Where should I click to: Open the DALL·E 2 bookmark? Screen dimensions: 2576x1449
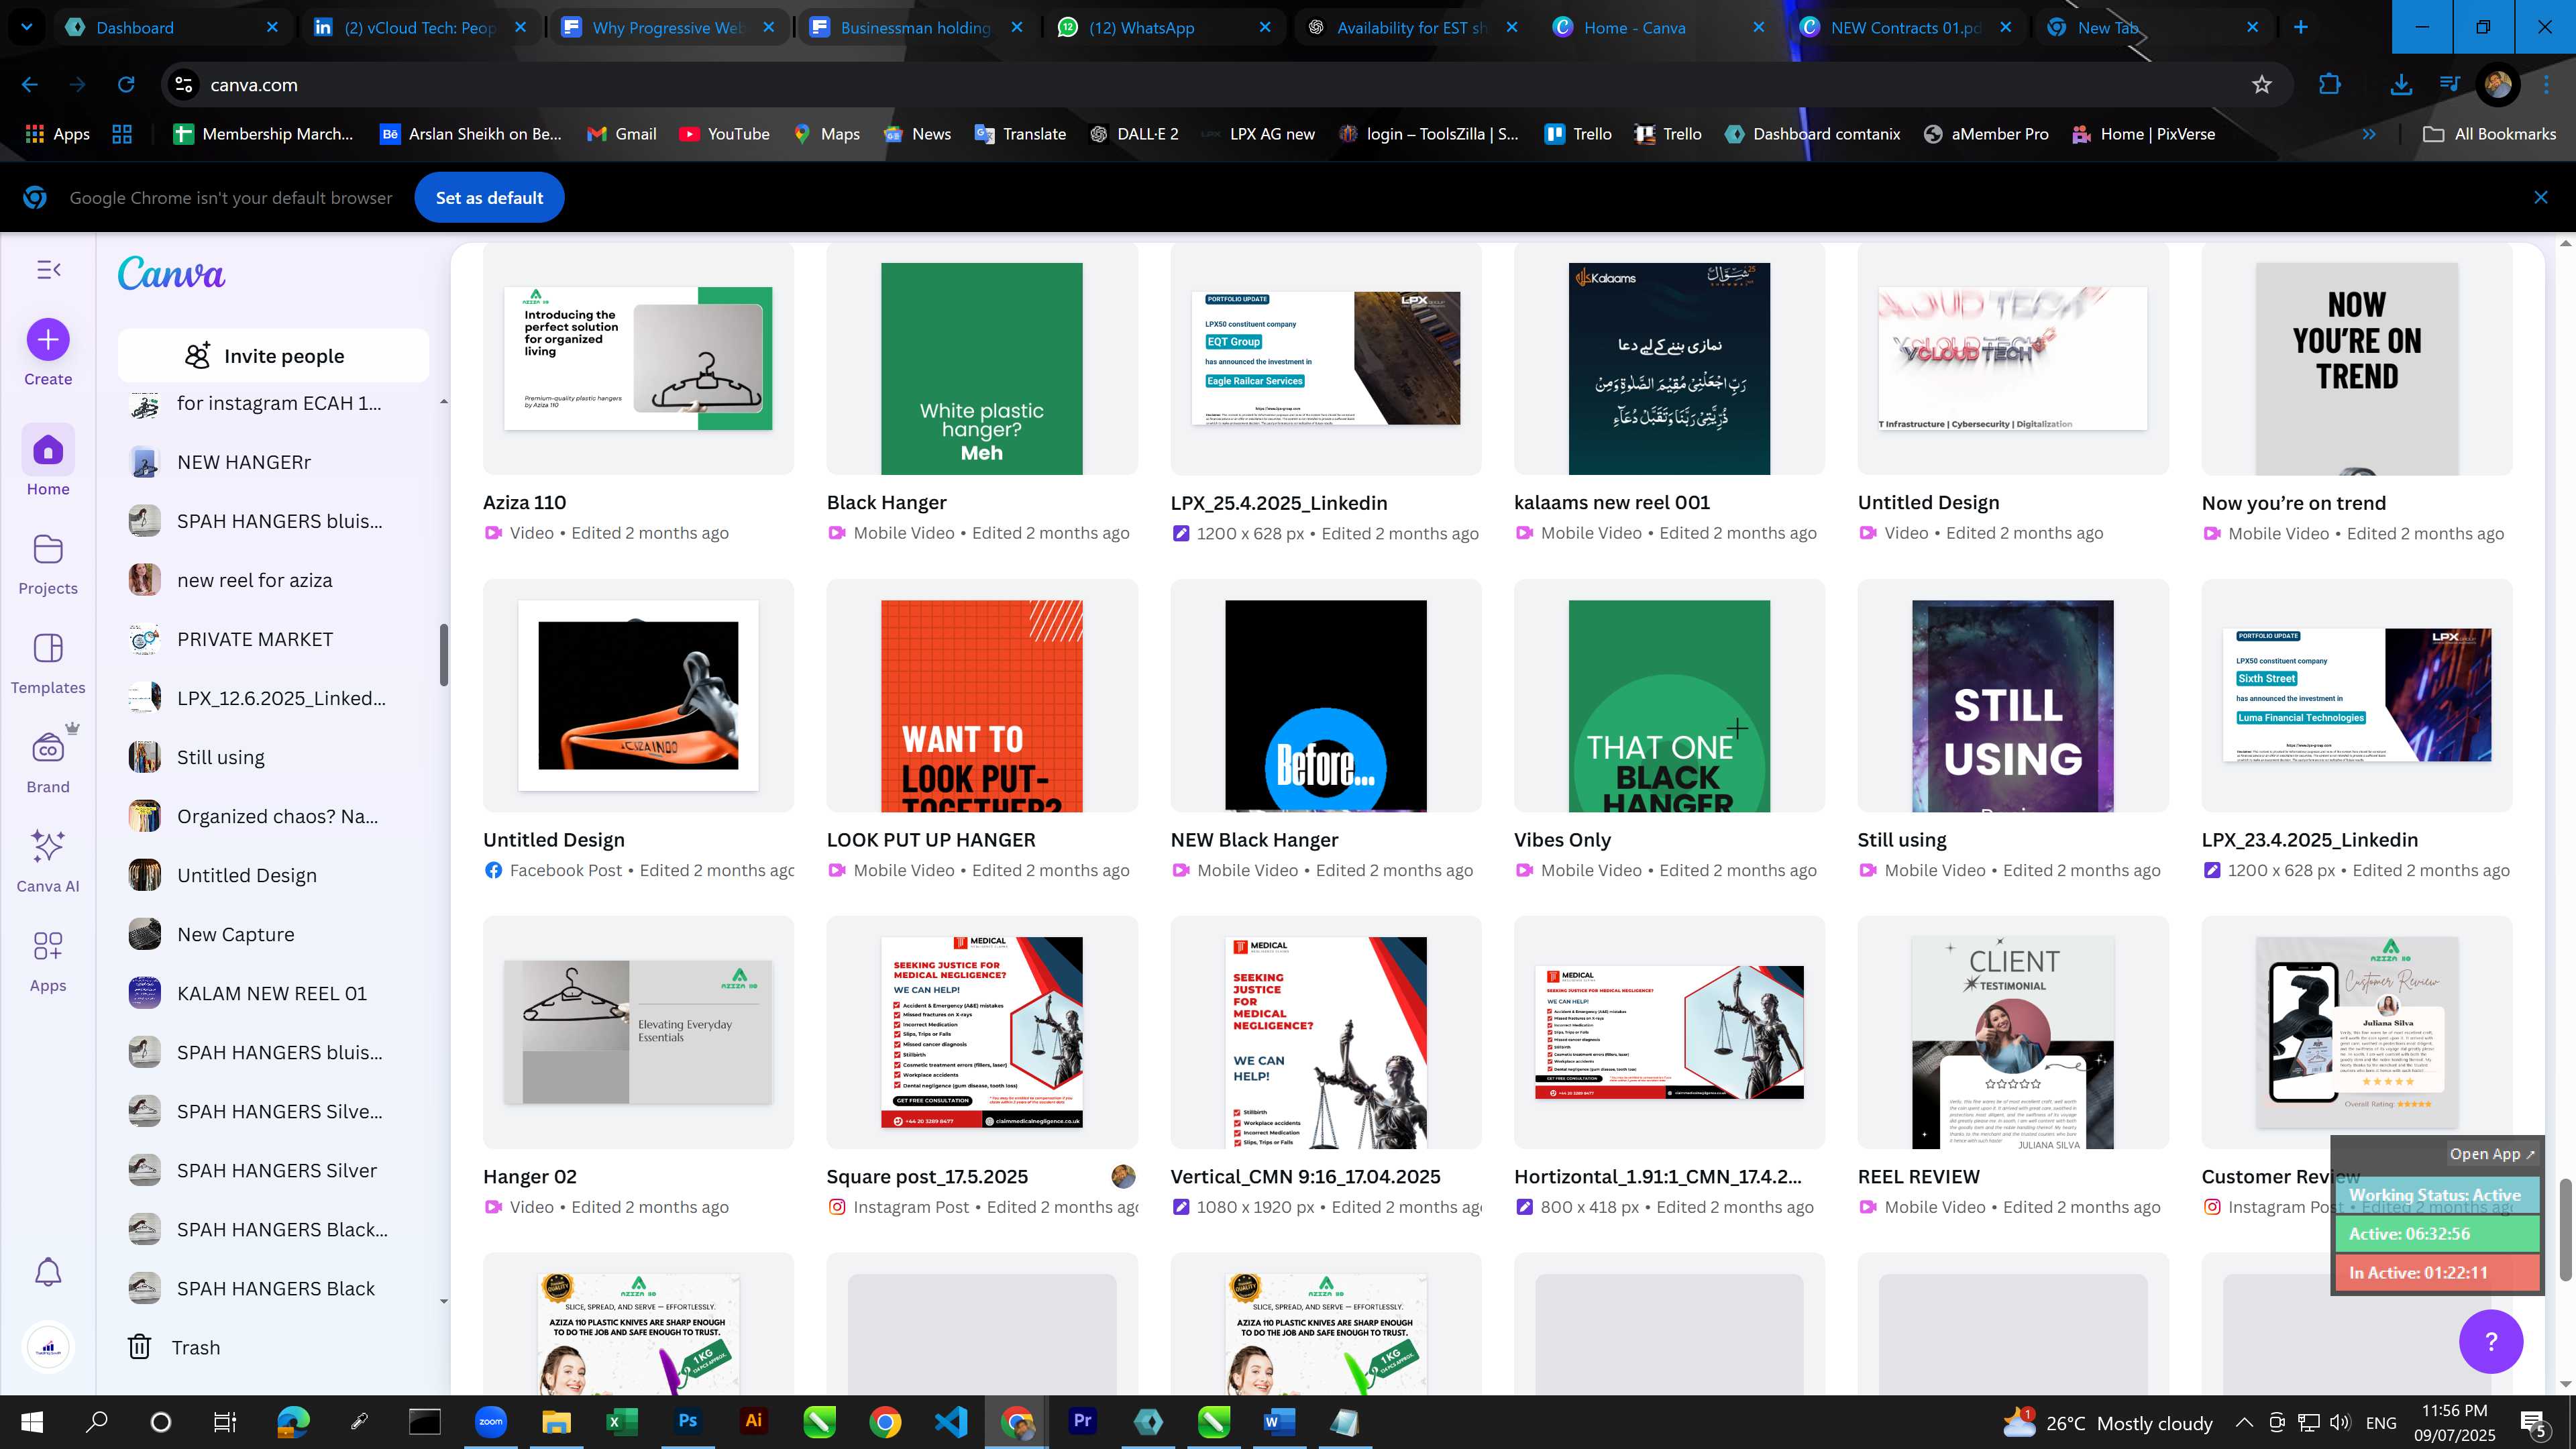coord(1134,134)
